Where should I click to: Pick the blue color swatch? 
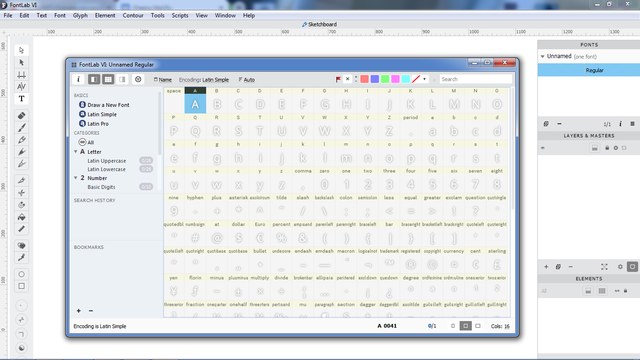pos(375,79)
